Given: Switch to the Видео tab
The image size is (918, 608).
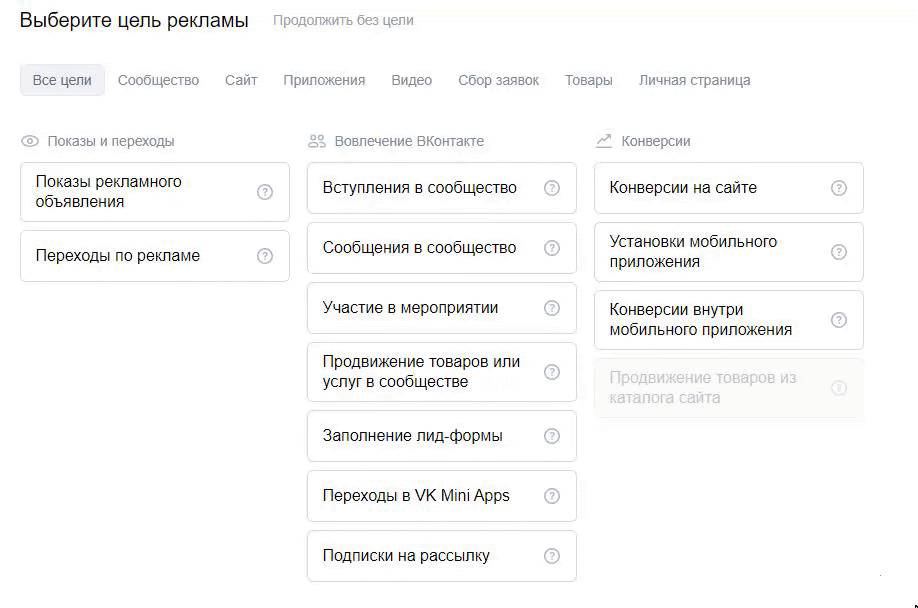Looking at the screenshot, I should coord(412,80).
